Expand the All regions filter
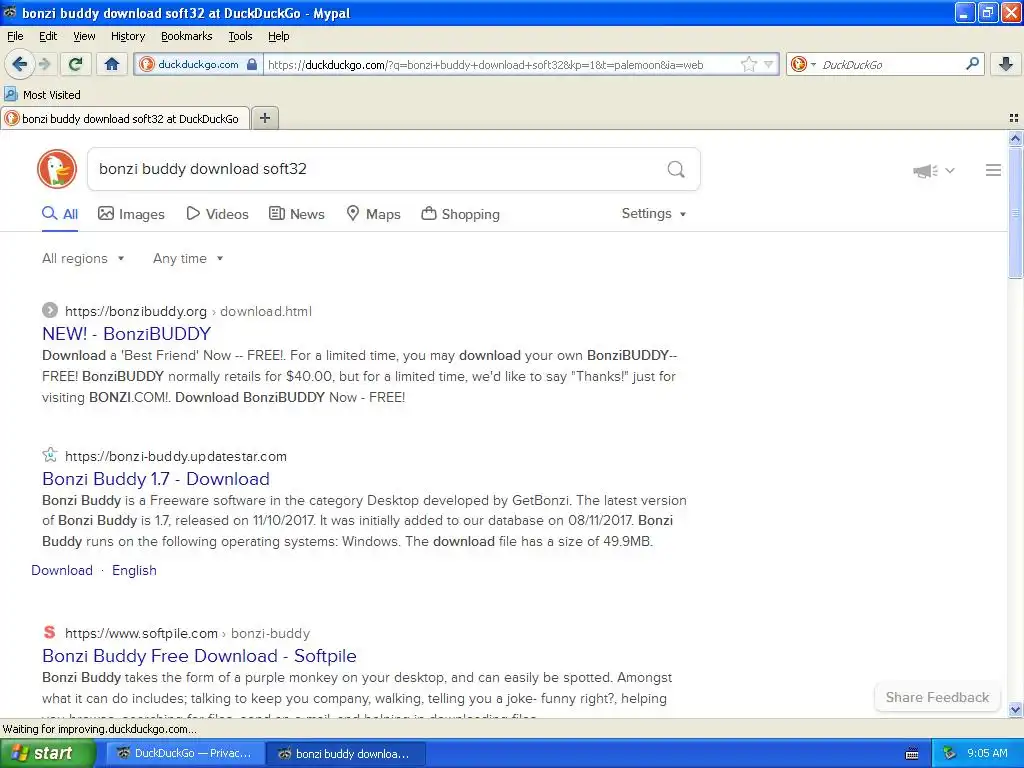The image size is (1024, 768). click(83, 259)
